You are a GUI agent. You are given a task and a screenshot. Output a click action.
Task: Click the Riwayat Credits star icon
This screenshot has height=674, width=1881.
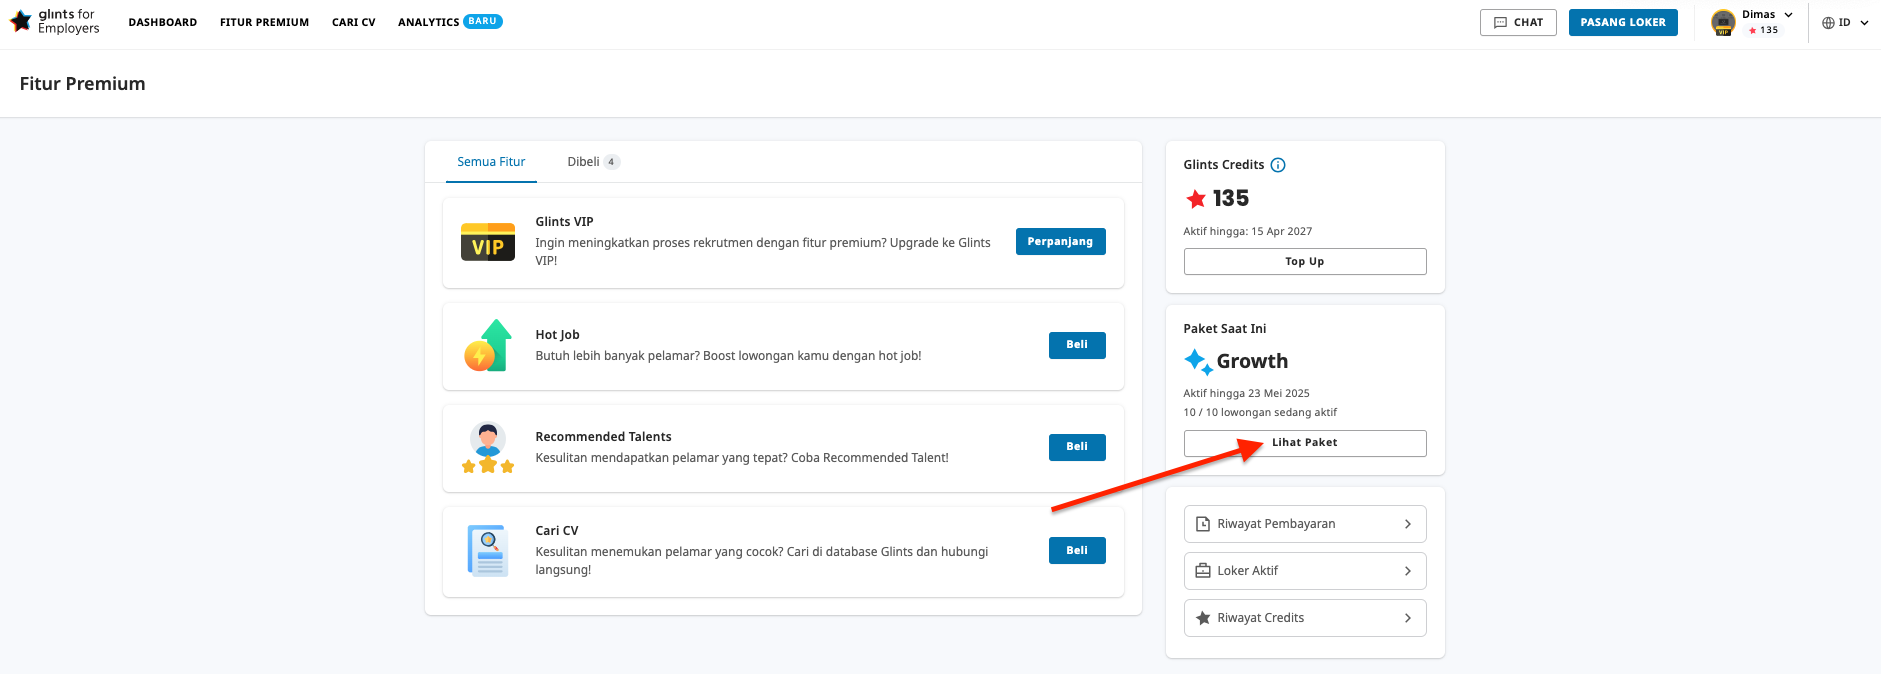tap(1203, 618)
